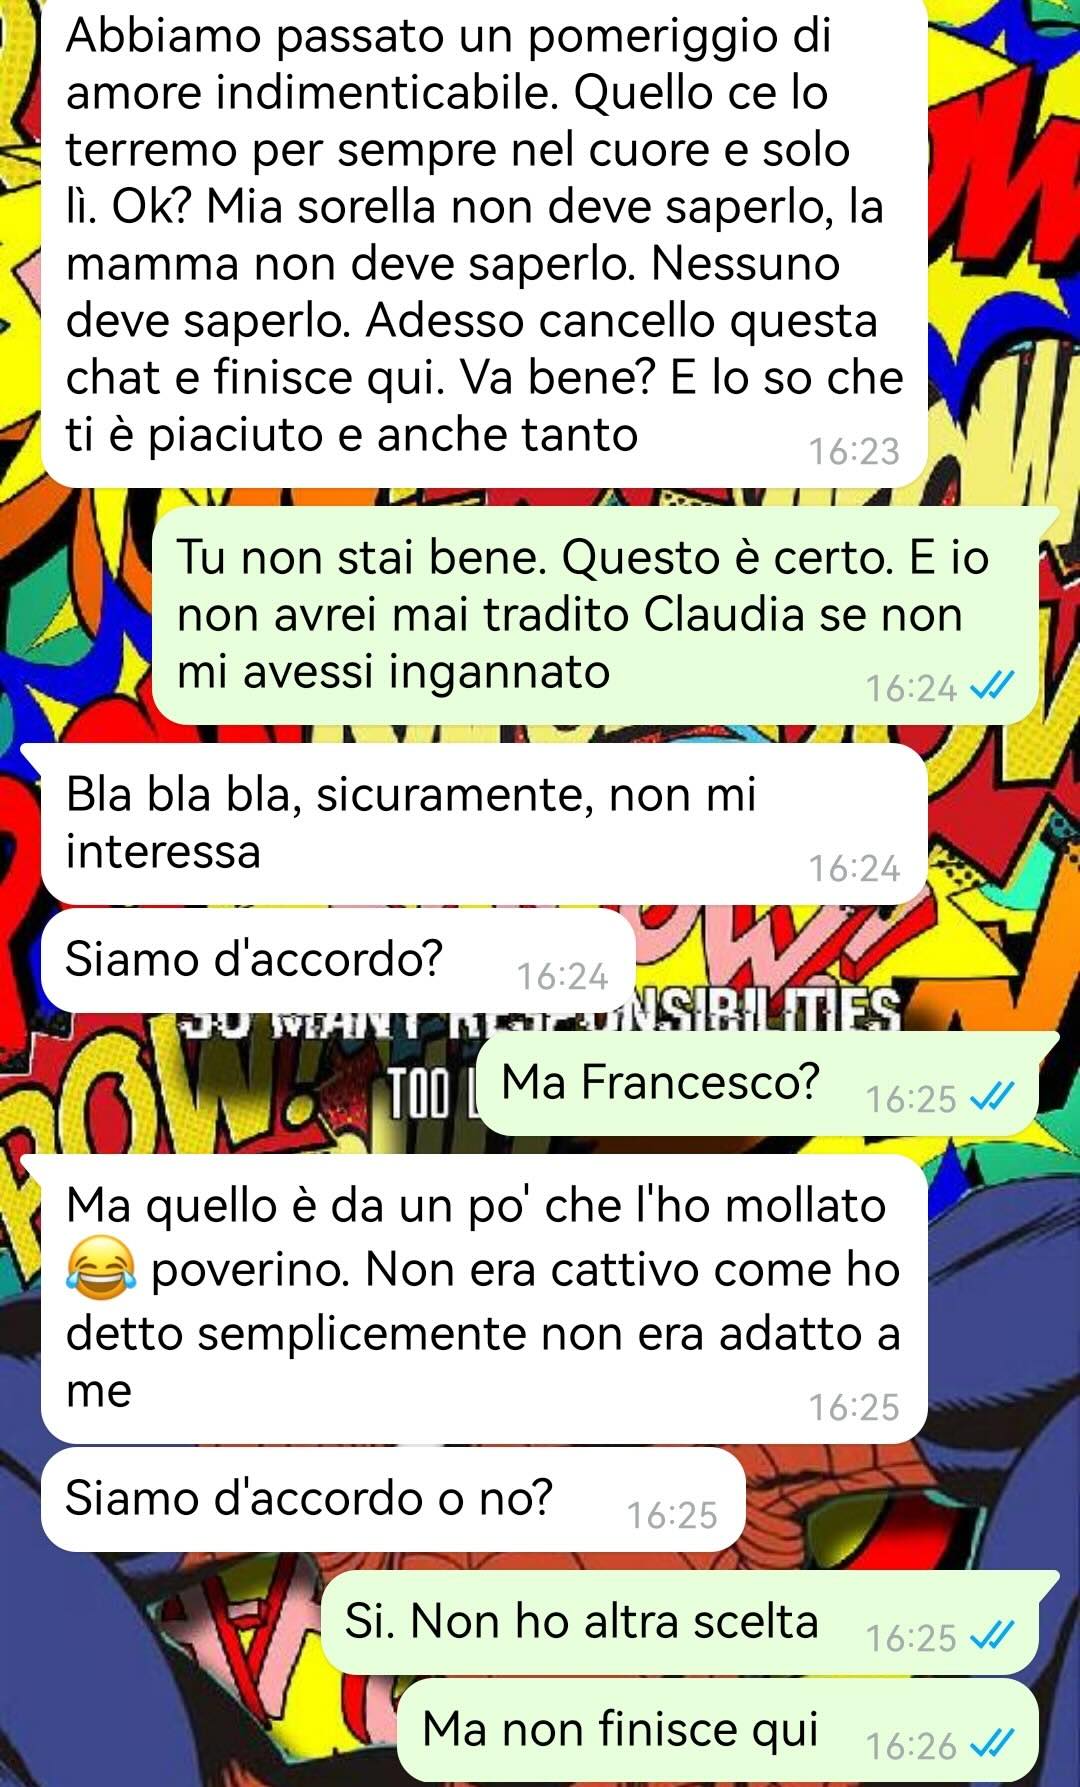Tap the 16:25 timestamp beside 'Siamo d'accordo o no?'

coord(672,1515)
